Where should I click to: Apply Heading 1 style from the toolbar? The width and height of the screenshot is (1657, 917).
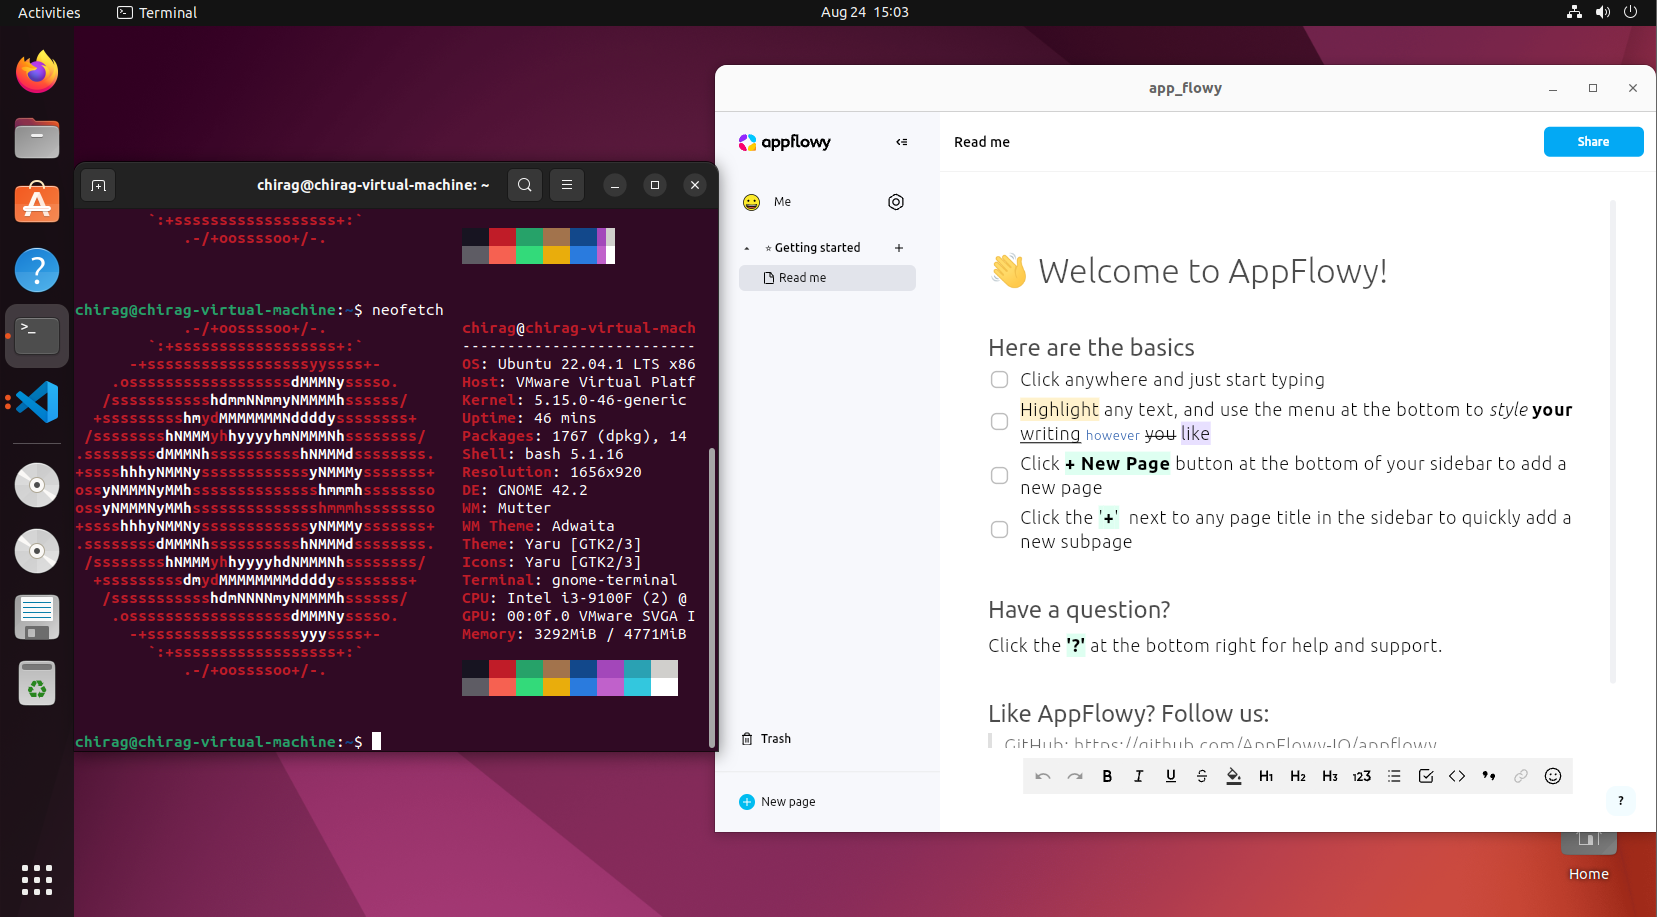(1266, 776)
